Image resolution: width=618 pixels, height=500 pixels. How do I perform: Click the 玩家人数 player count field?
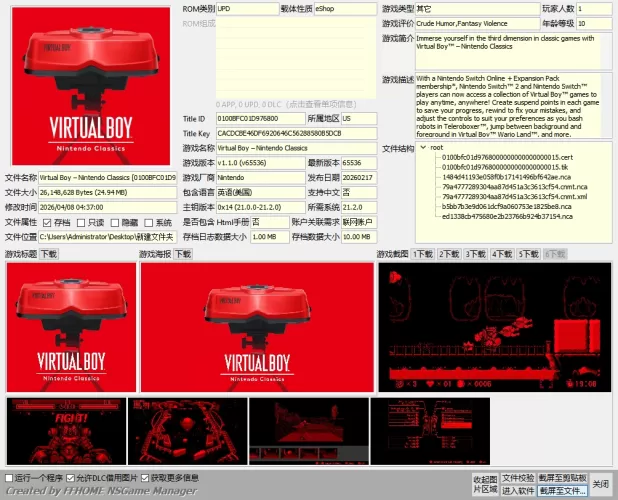594,9
